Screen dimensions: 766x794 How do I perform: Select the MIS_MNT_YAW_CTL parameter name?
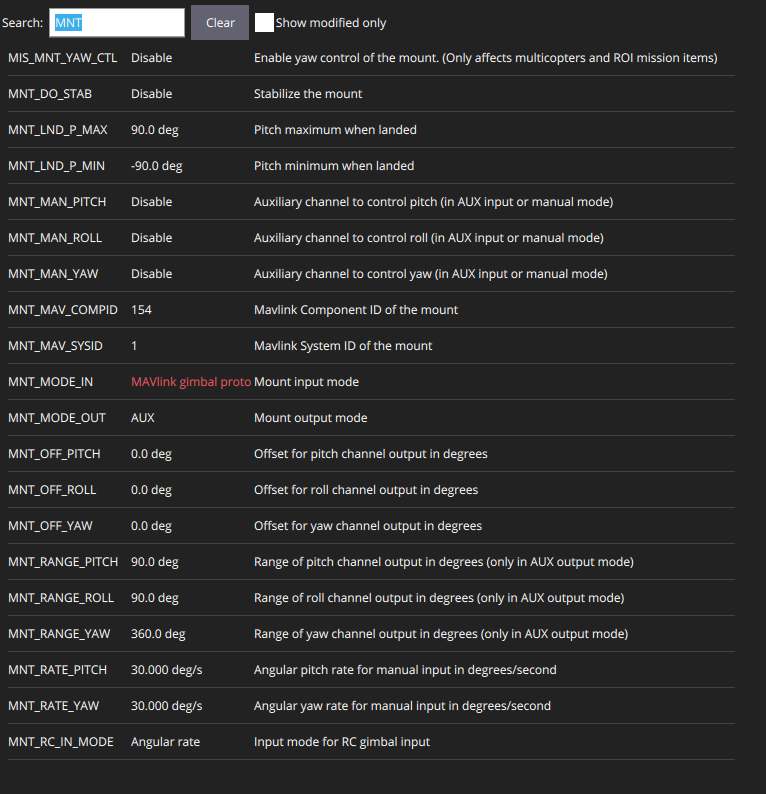click(62, 58)
